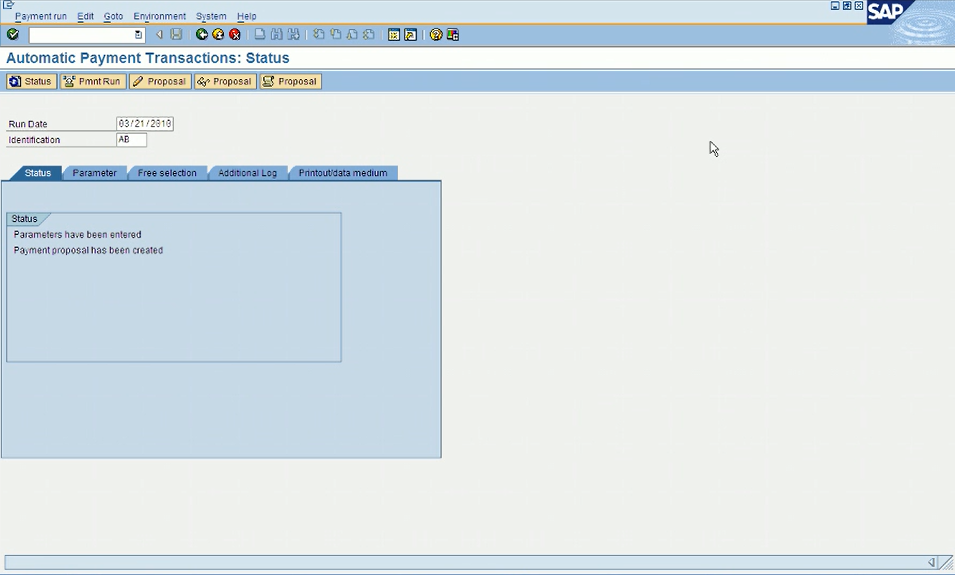Click the Proposal log button

tap(291, 82)
